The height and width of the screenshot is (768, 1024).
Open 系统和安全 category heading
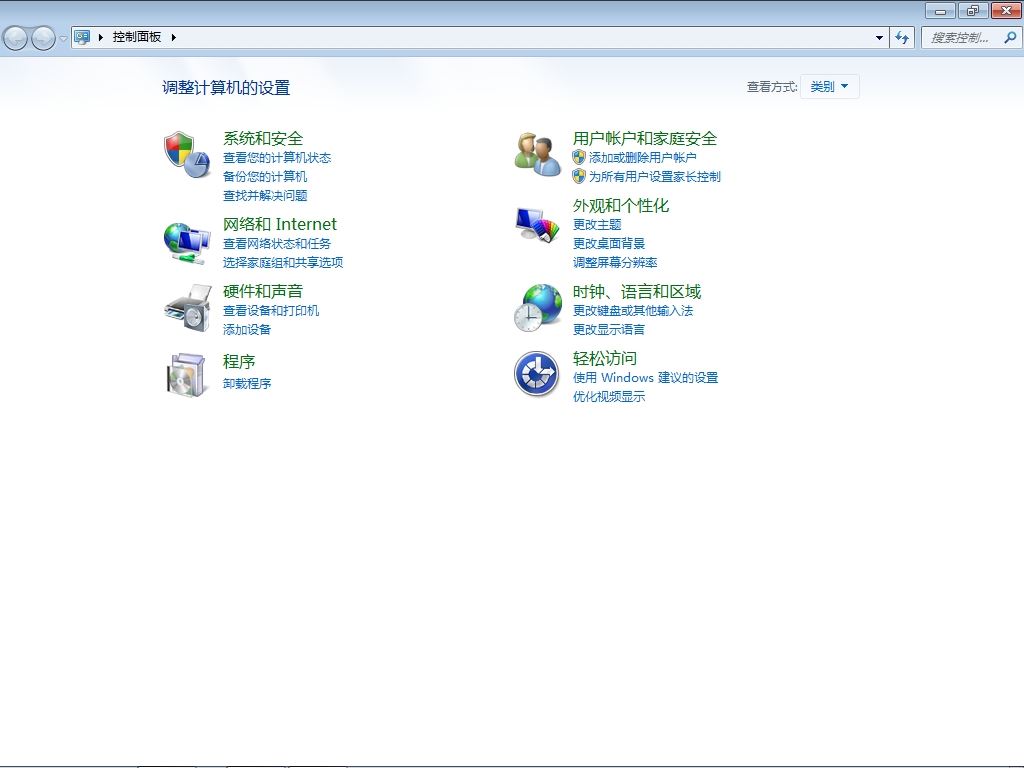[263, 138]
